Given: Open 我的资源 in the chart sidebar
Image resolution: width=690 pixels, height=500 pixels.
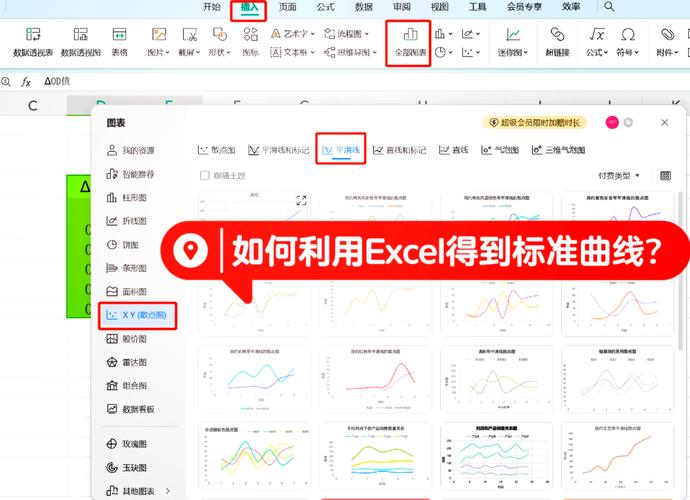Looking at the screenshot, I should pos(131,151).
